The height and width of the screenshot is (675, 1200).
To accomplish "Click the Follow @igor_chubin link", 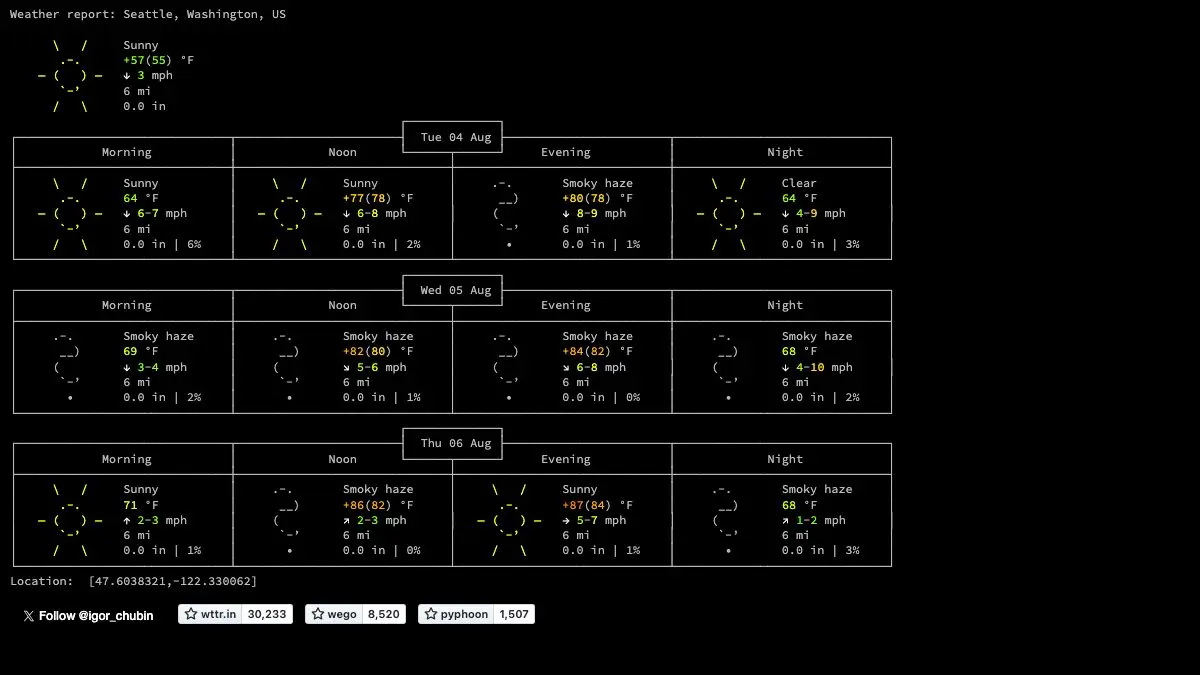I will click(88, 616).
